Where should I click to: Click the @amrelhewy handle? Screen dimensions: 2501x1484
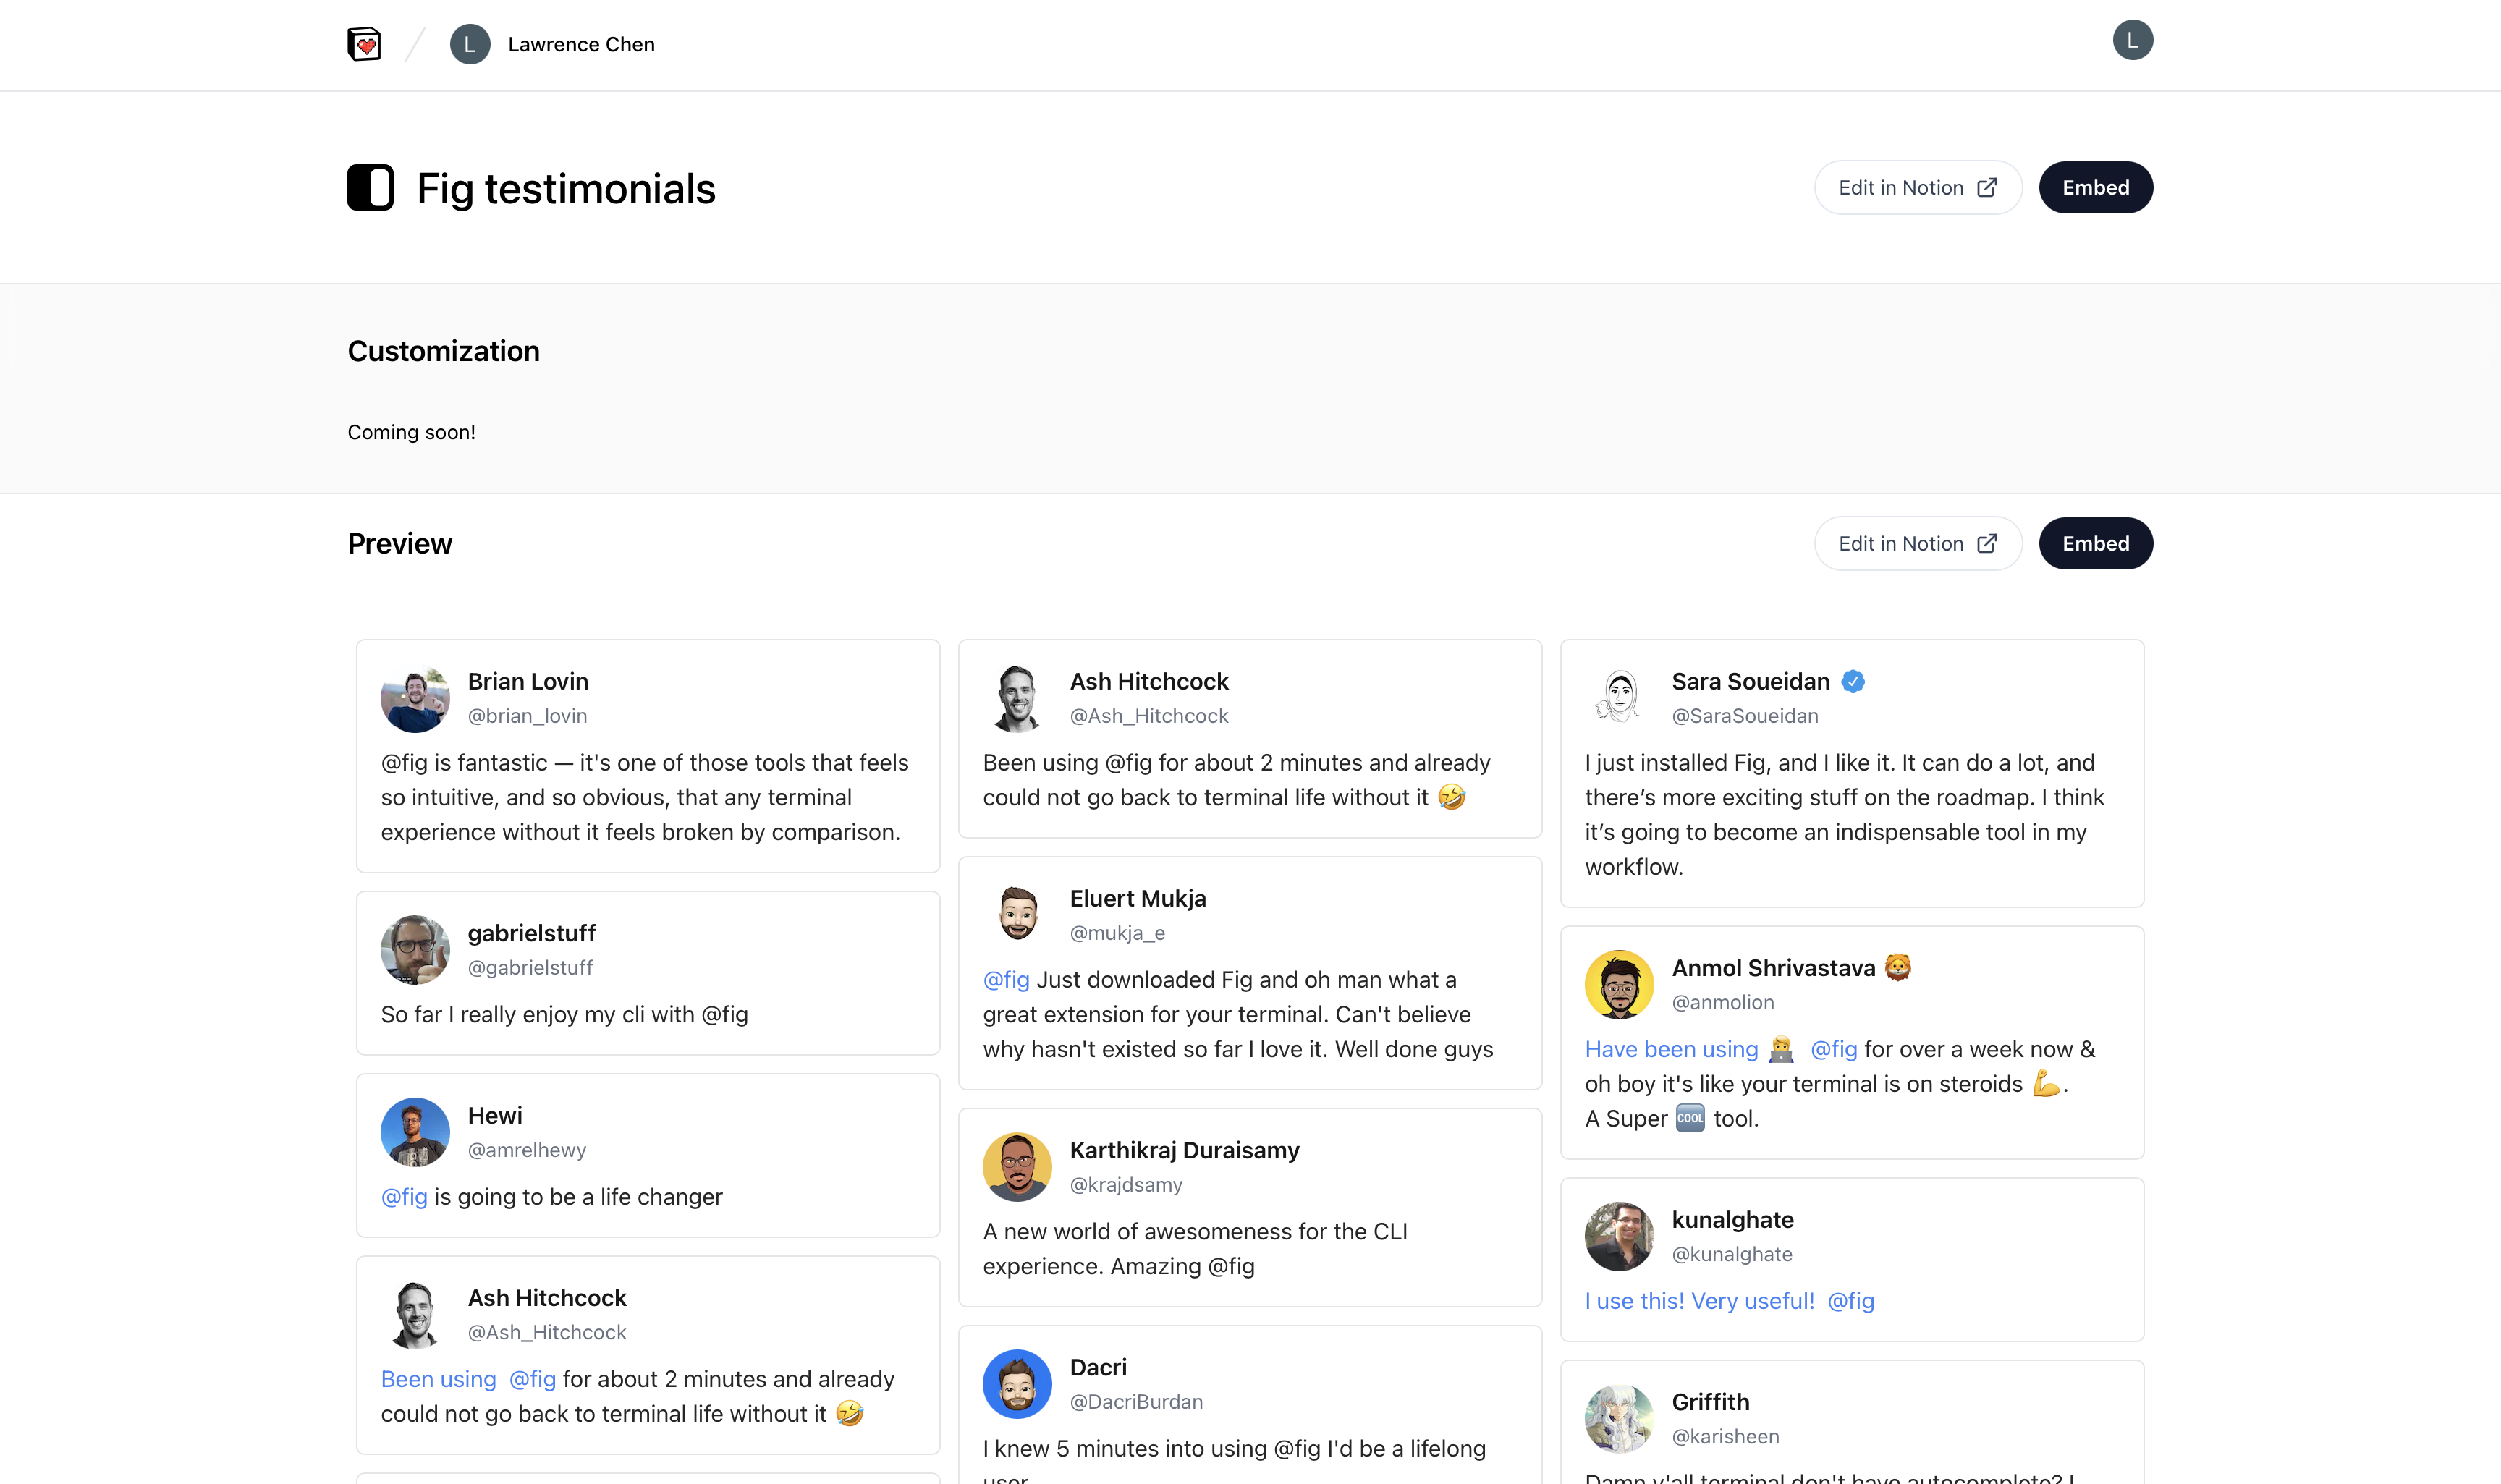click(x=527, y=1150)
